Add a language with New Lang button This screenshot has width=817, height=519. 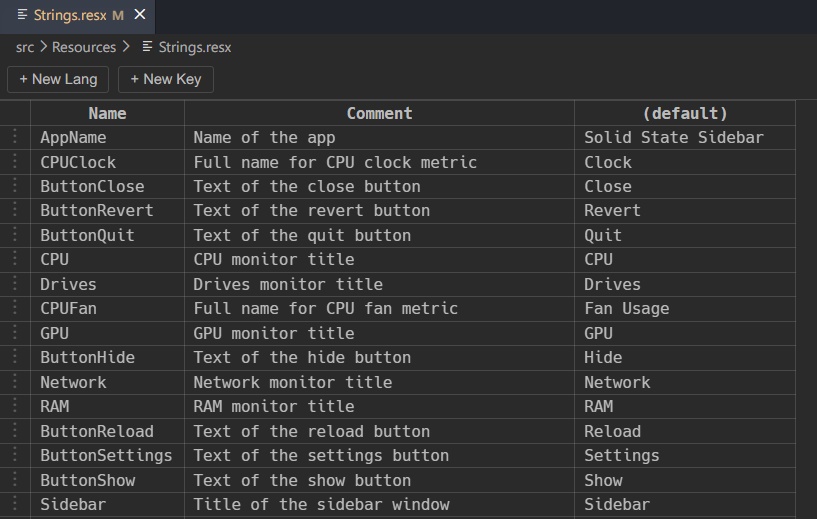pos(58,79)
